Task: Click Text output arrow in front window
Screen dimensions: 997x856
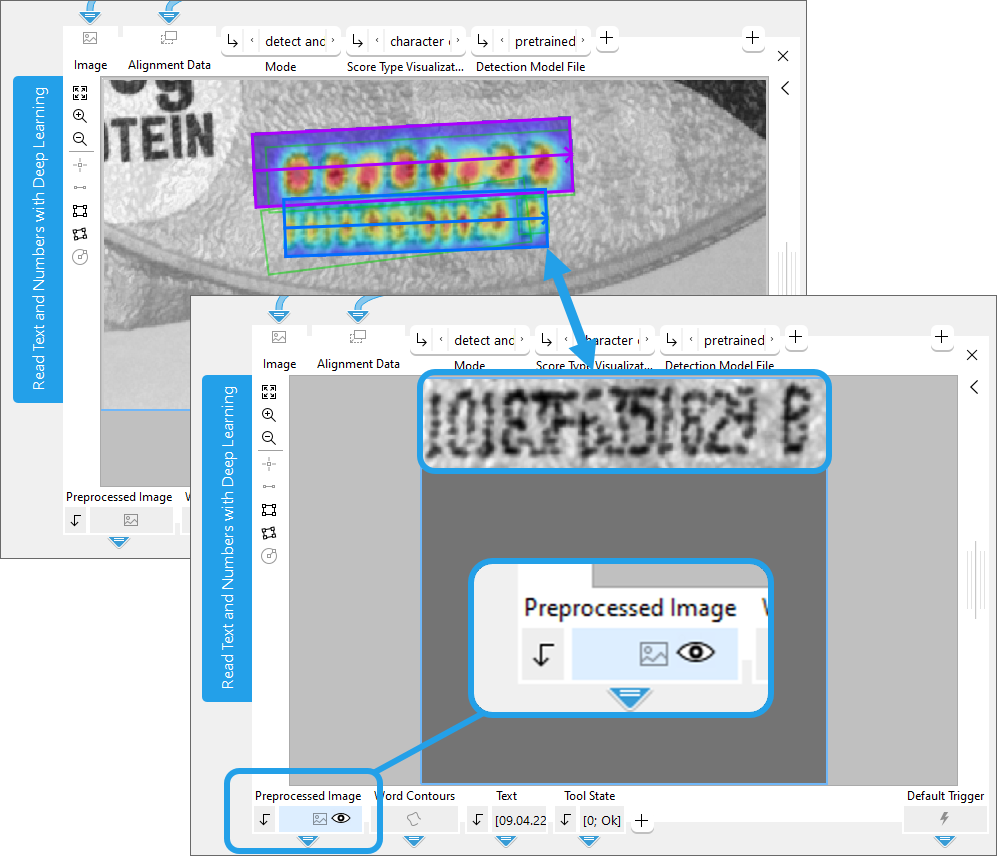Action: [x=478, y=820]
